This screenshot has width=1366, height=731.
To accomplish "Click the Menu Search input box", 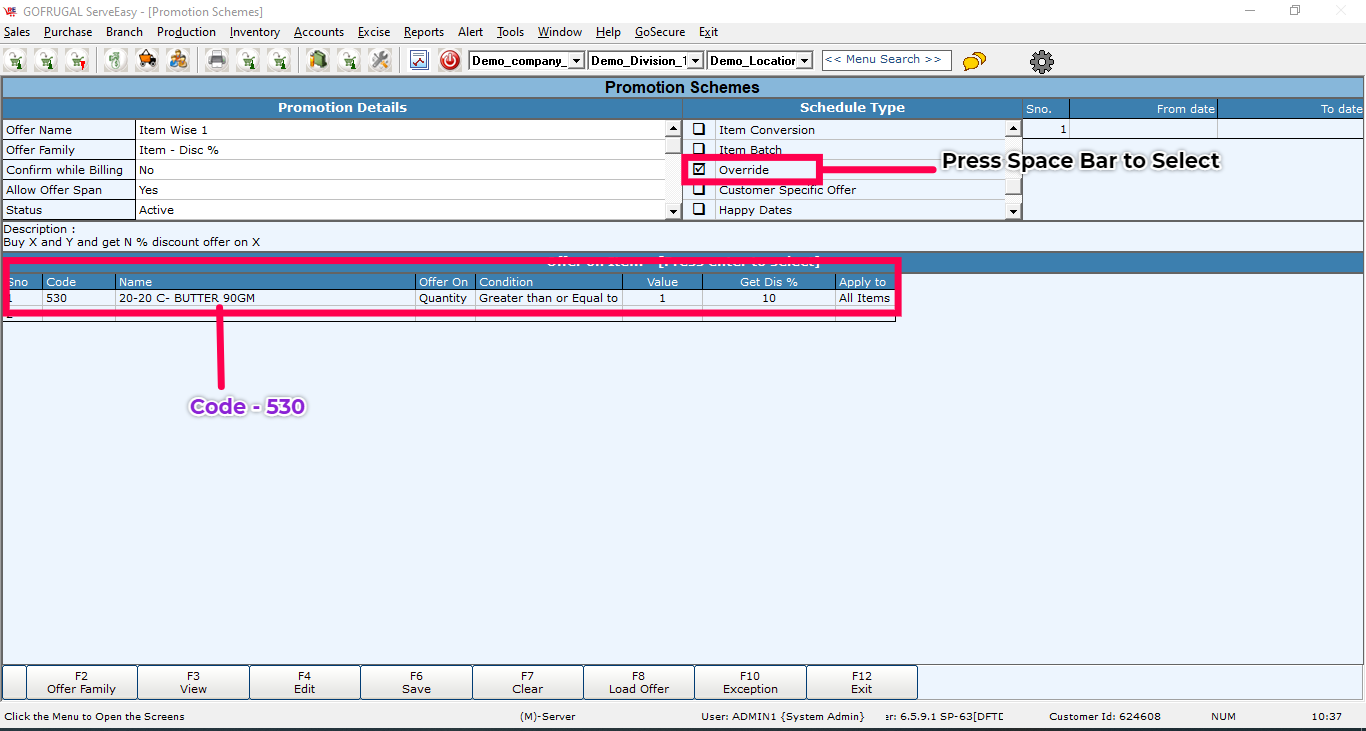I will coord(887,60).
